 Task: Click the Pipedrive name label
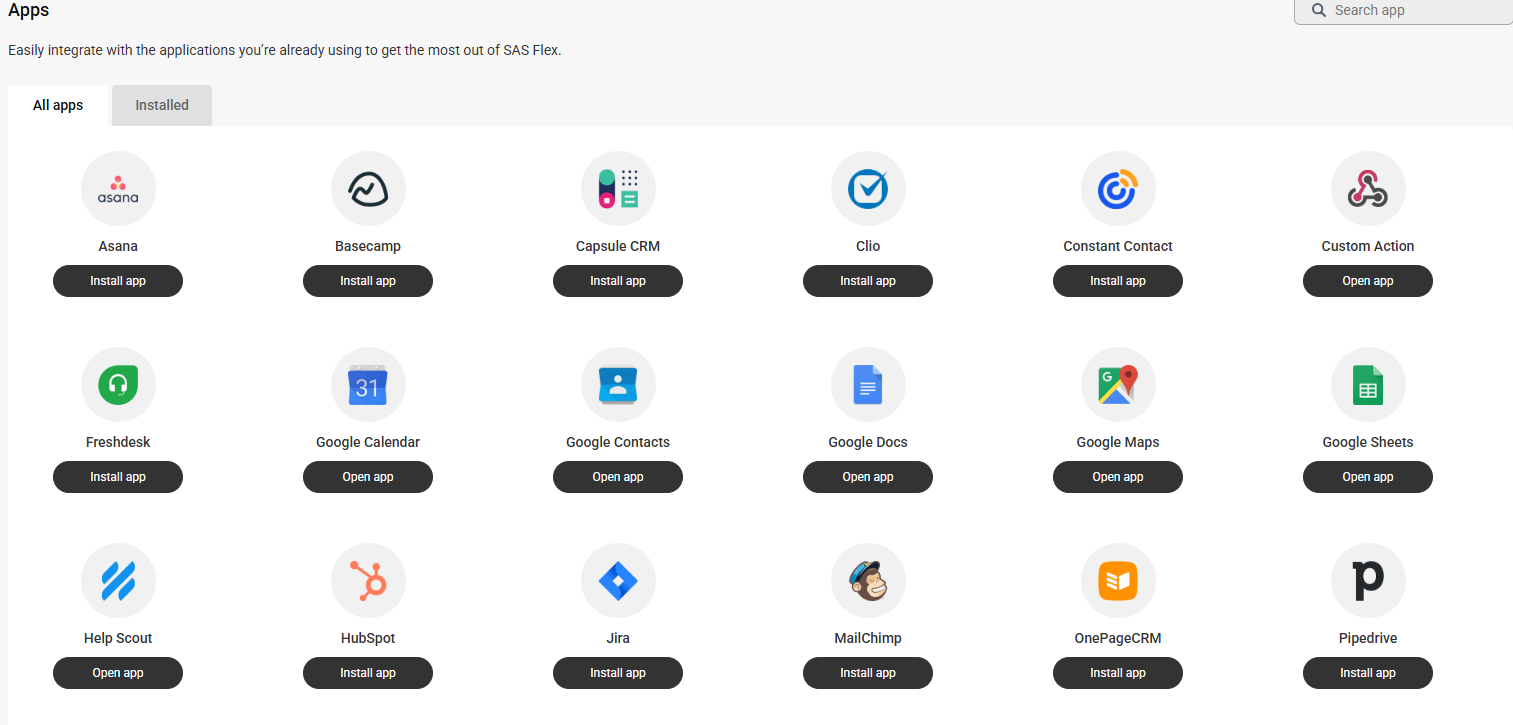[x=1368, y=638]
